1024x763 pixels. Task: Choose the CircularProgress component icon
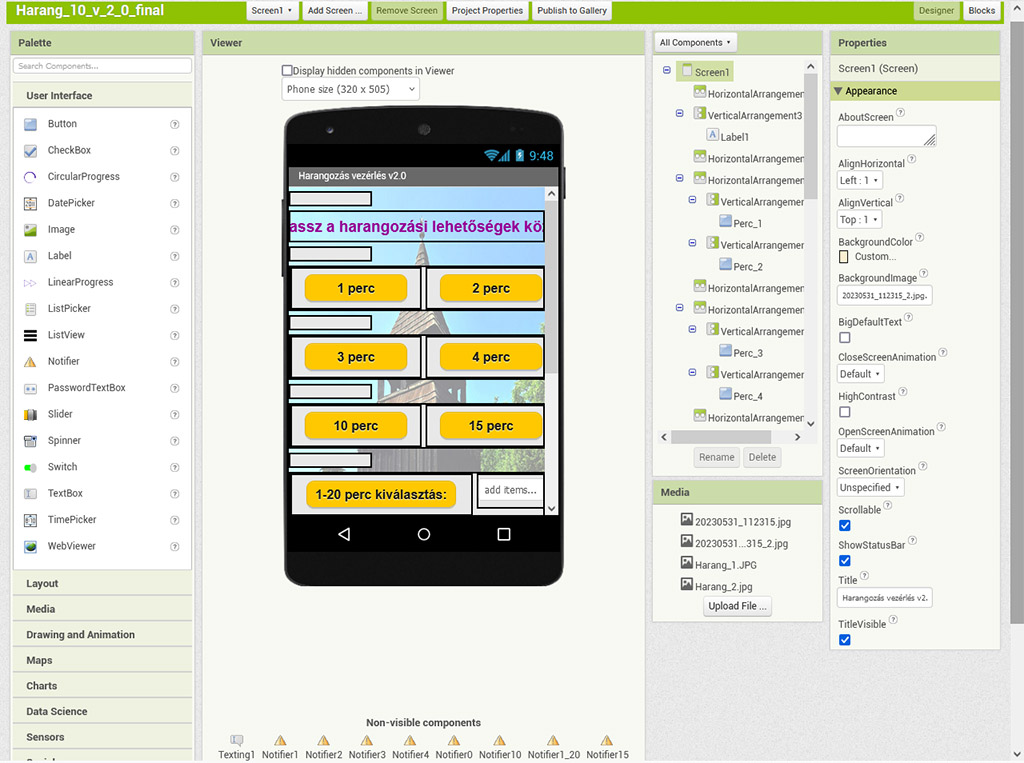pyautogui.click(x=30, y=177)
